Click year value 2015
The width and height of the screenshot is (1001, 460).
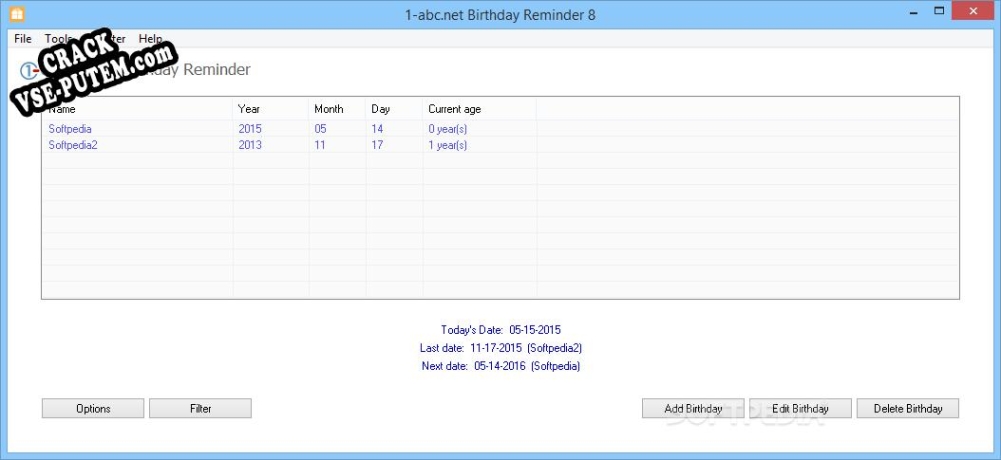(x=250, y=129)
